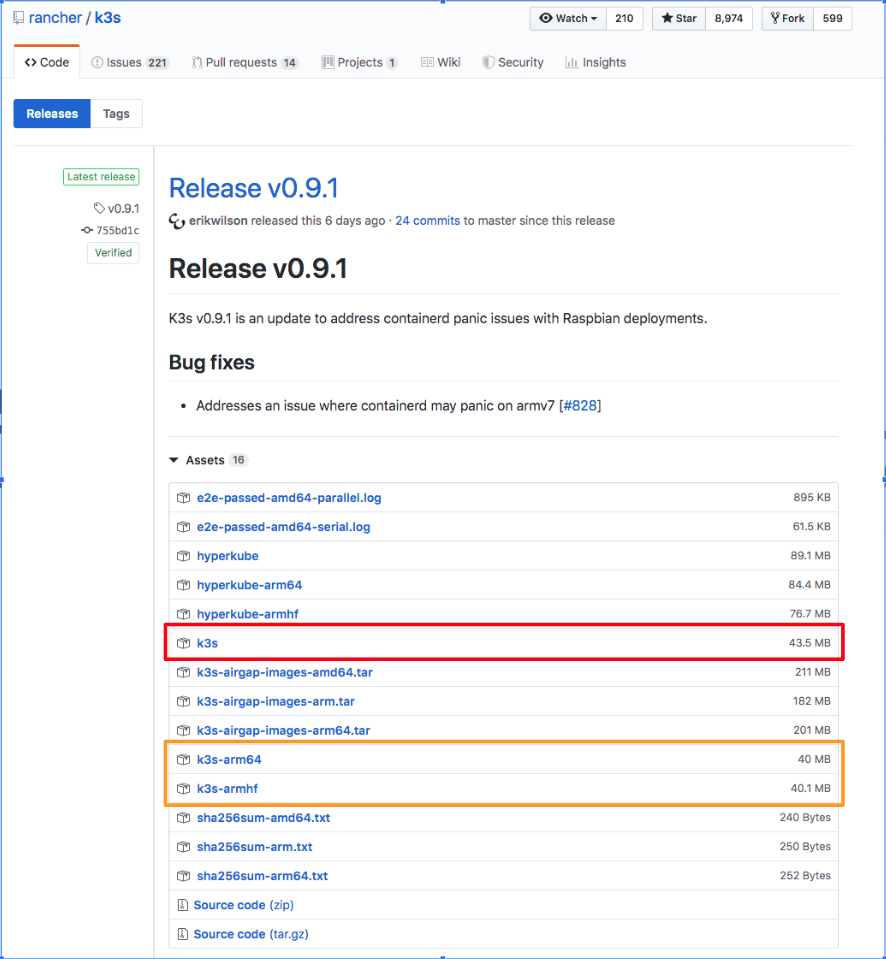The width and height of the screenshot is (886, 959).
Task: Click the 895 KB file size text
Action: coord(812,498)
